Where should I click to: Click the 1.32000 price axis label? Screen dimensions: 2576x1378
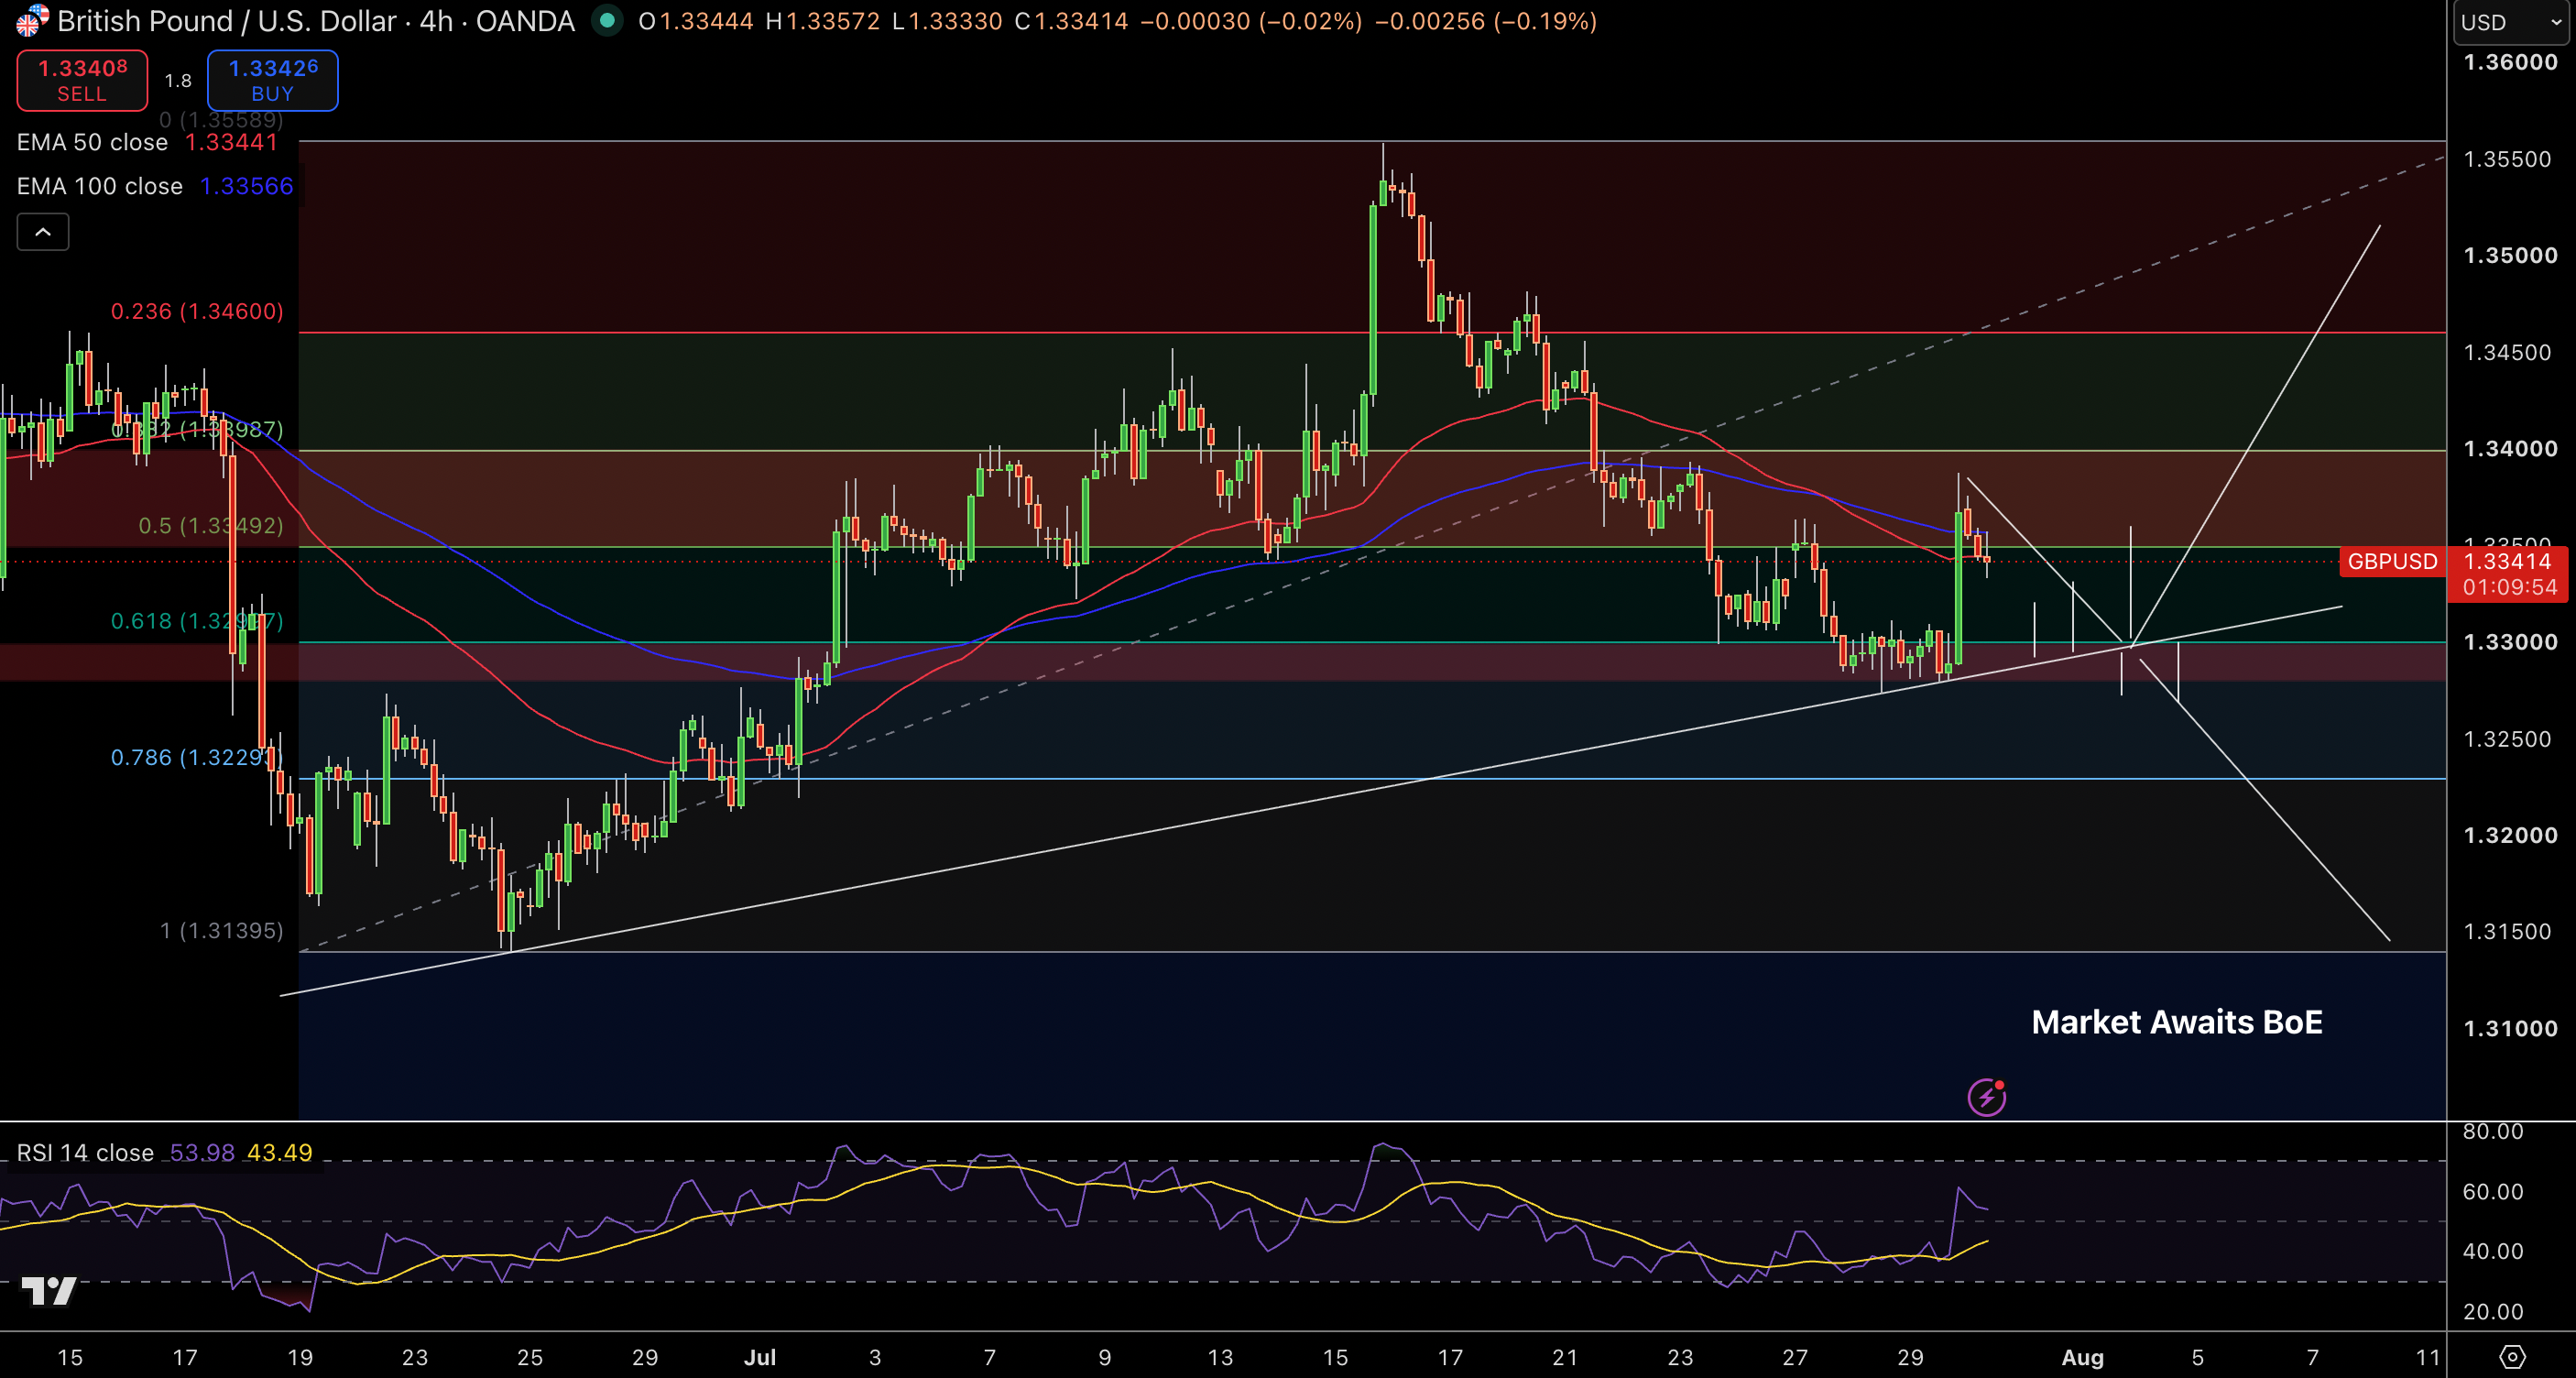tap(2510, 835)
